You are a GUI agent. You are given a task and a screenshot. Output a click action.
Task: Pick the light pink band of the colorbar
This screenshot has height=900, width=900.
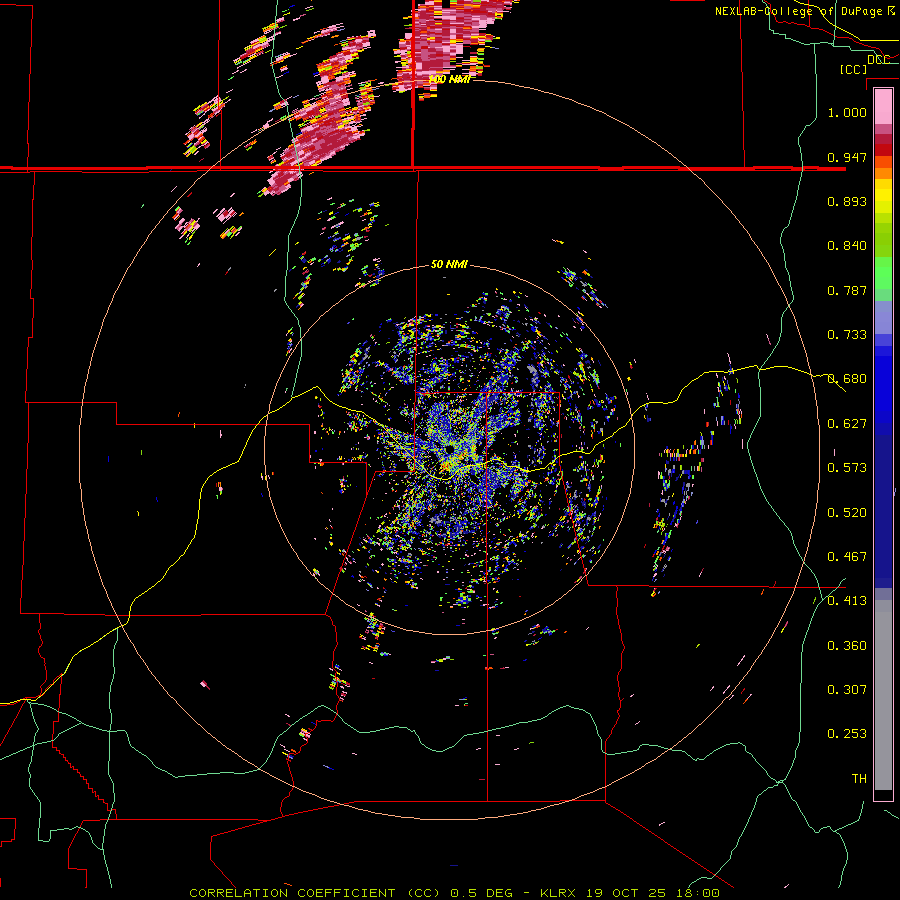coord(883,107)
